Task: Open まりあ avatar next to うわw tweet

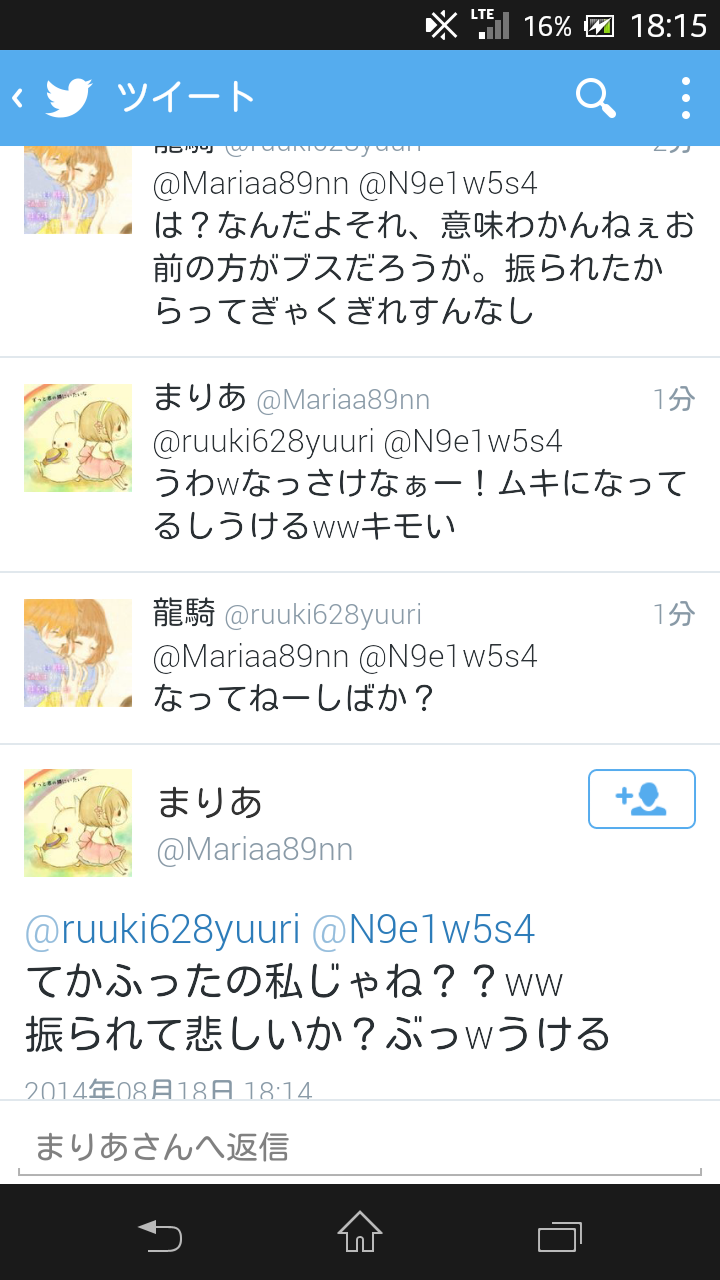Action: pos(78,438)
